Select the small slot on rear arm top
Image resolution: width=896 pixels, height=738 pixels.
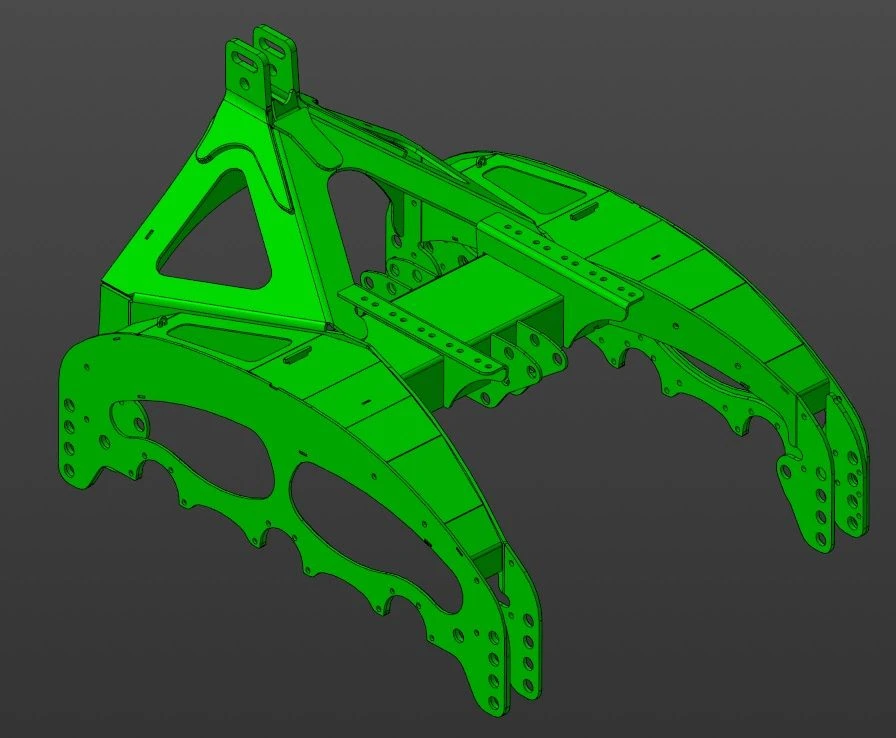pyautogui.click(x=584, y=211)
